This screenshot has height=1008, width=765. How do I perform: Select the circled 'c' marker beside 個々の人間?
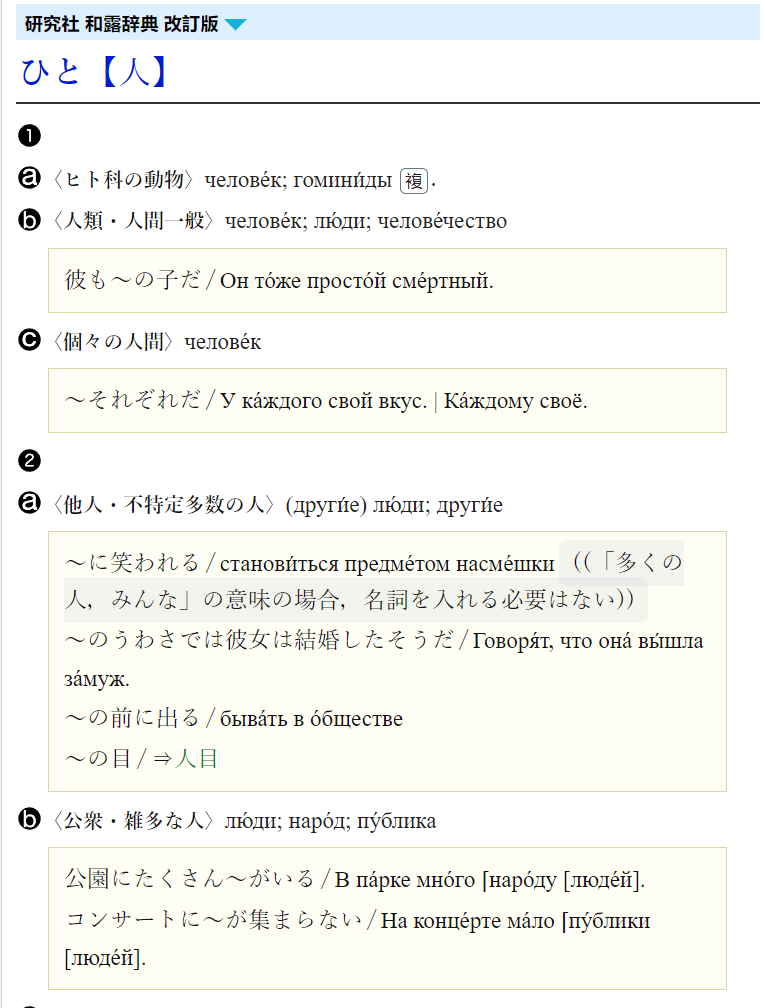click(30, 340)
